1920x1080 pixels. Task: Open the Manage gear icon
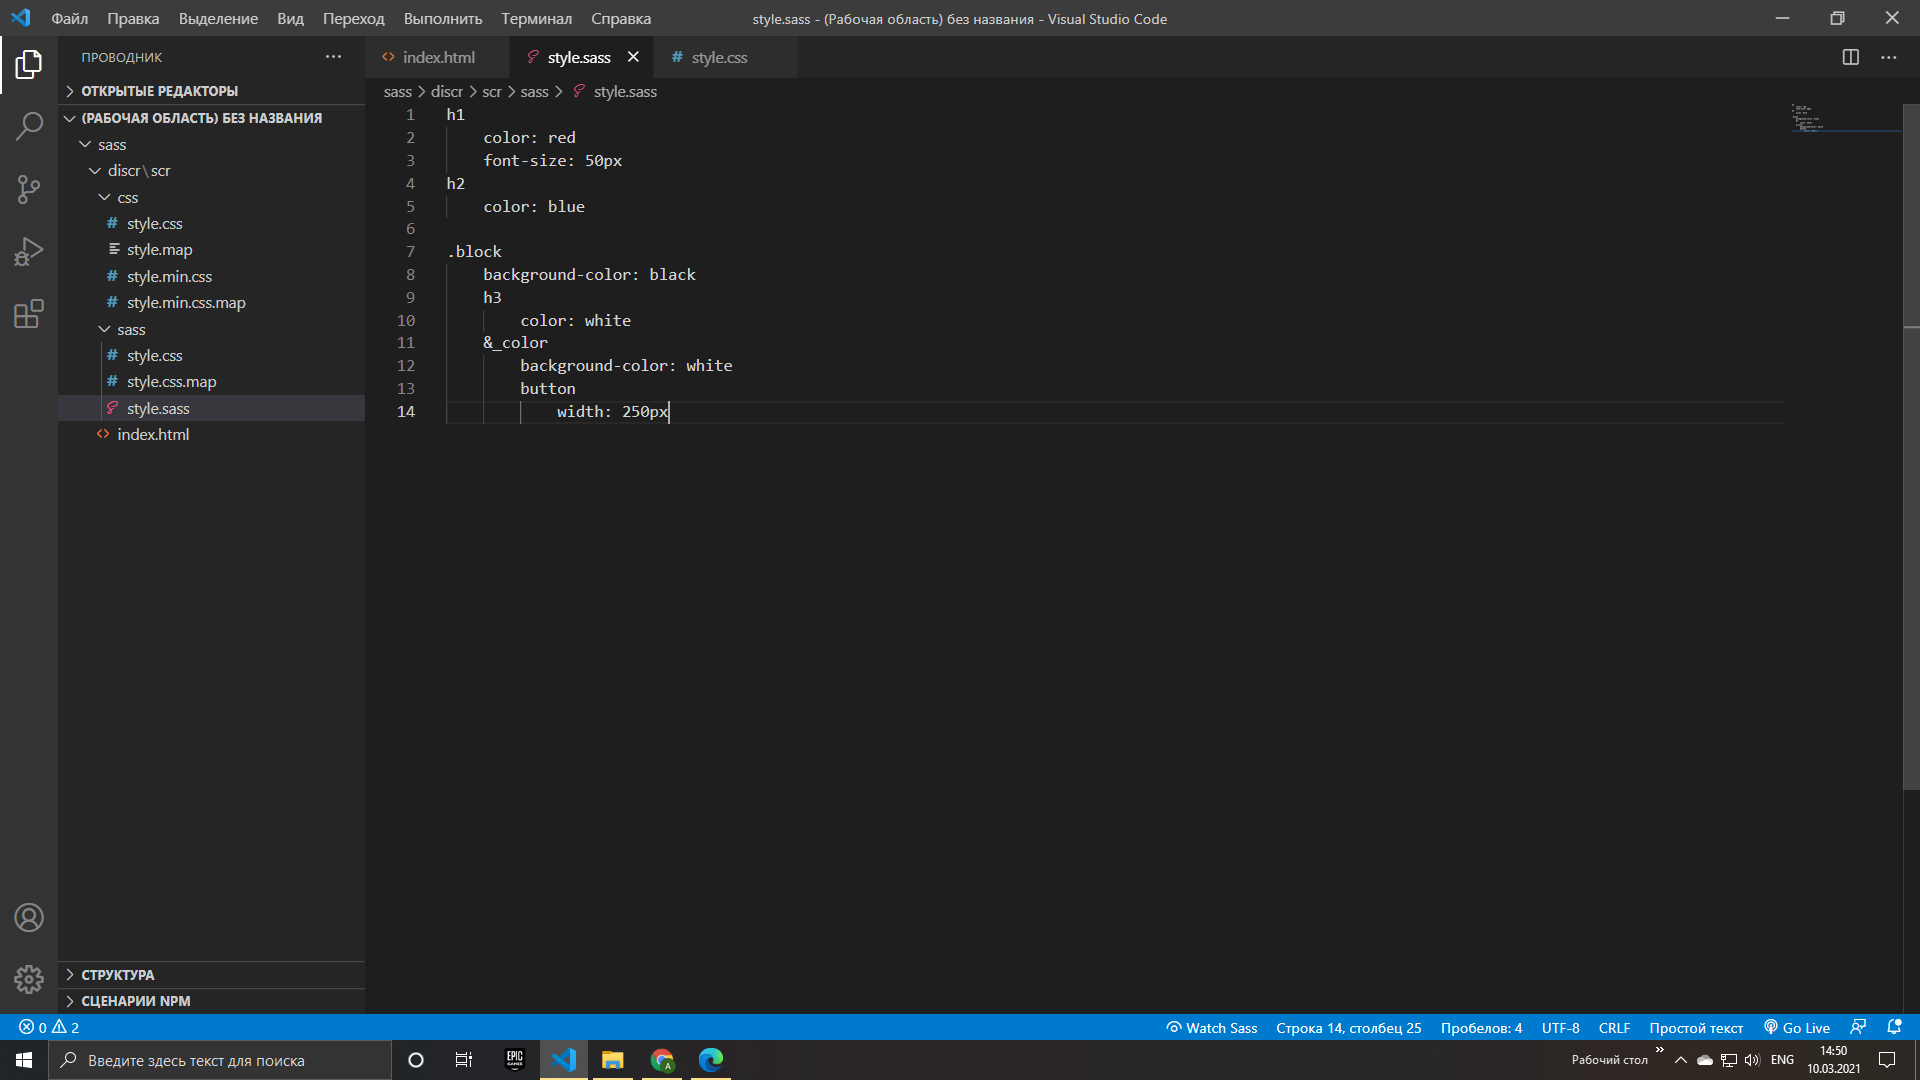29,979
